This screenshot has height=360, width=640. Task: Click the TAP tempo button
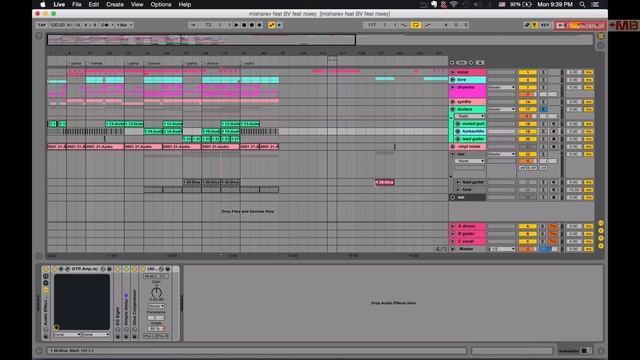42,25
